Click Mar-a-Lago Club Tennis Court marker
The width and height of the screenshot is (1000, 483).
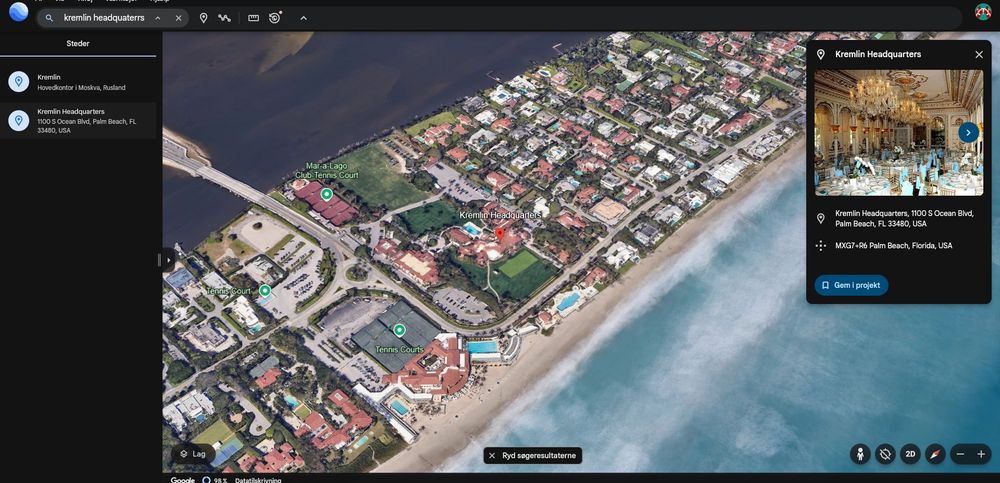tap(327, 194)
